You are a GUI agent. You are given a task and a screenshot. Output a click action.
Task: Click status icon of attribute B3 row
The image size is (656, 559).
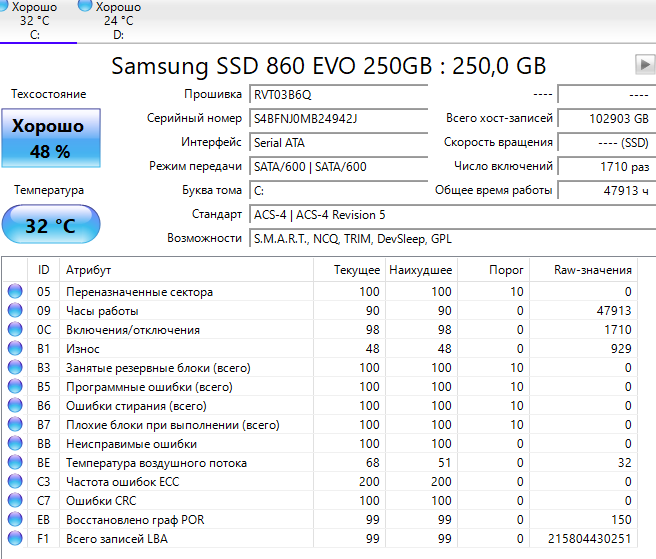[x=15, y=367]
